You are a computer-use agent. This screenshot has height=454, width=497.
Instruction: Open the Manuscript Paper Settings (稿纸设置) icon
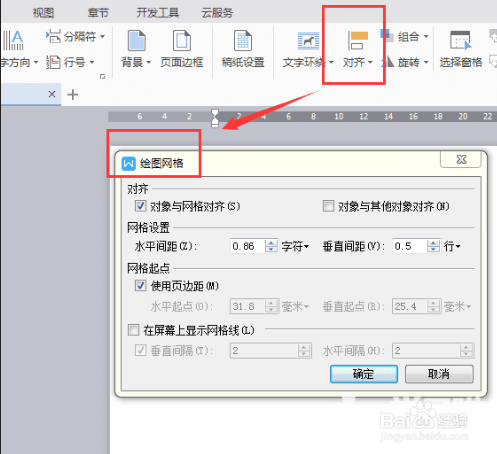pos(243,41)
